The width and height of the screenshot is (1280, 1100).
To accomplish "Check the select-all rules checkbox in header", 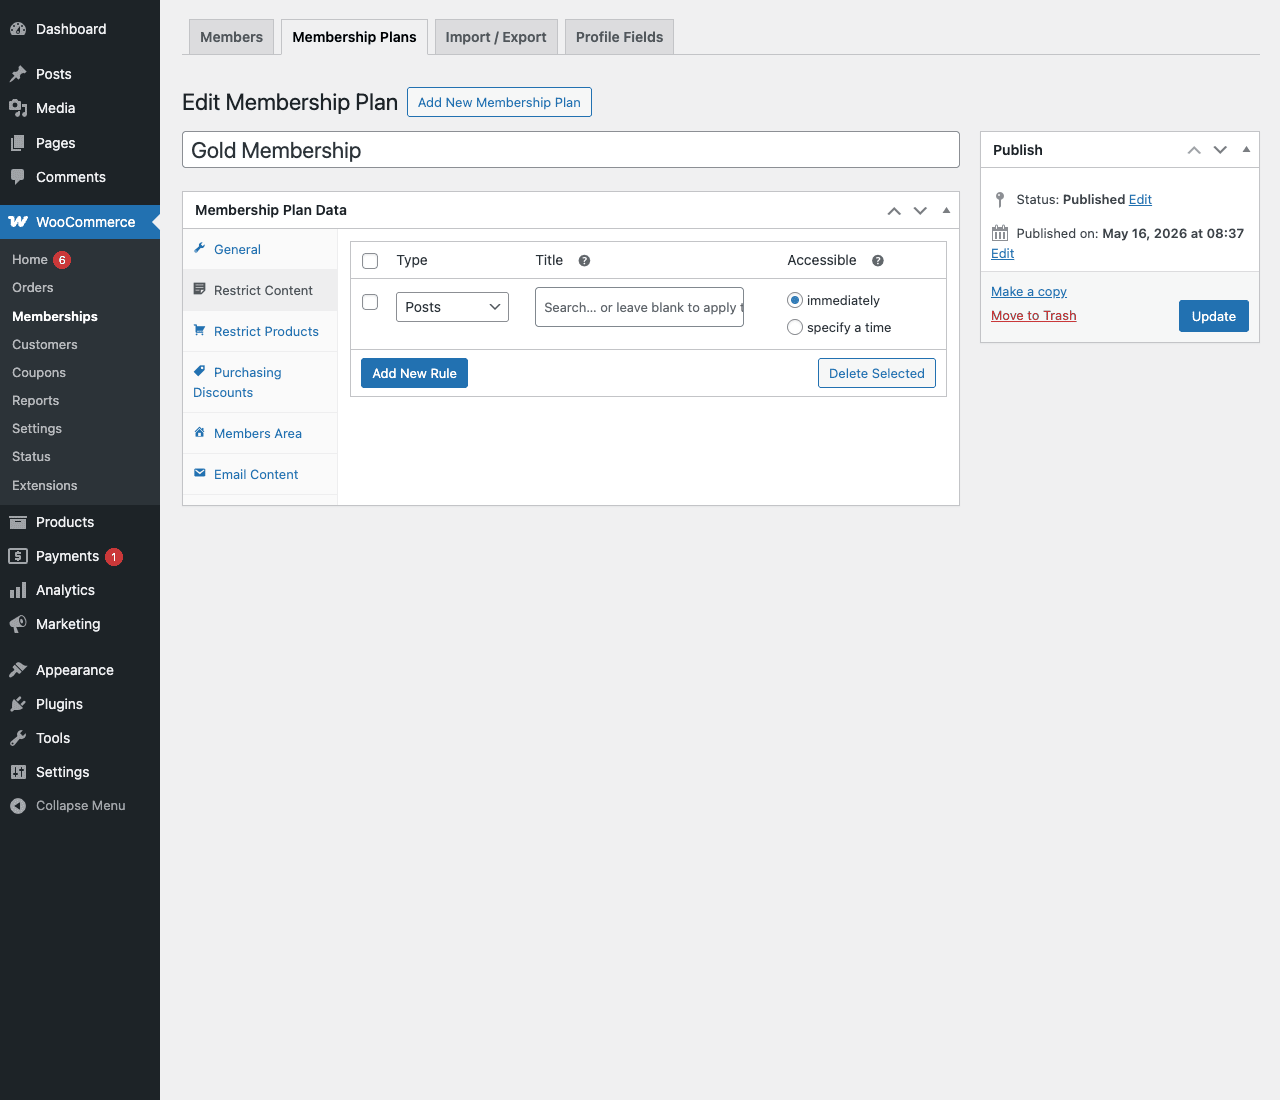I will 370,261.
